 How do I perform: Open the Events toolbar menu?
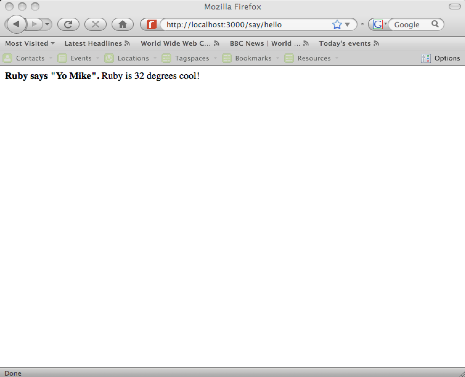tap(81, 58)
